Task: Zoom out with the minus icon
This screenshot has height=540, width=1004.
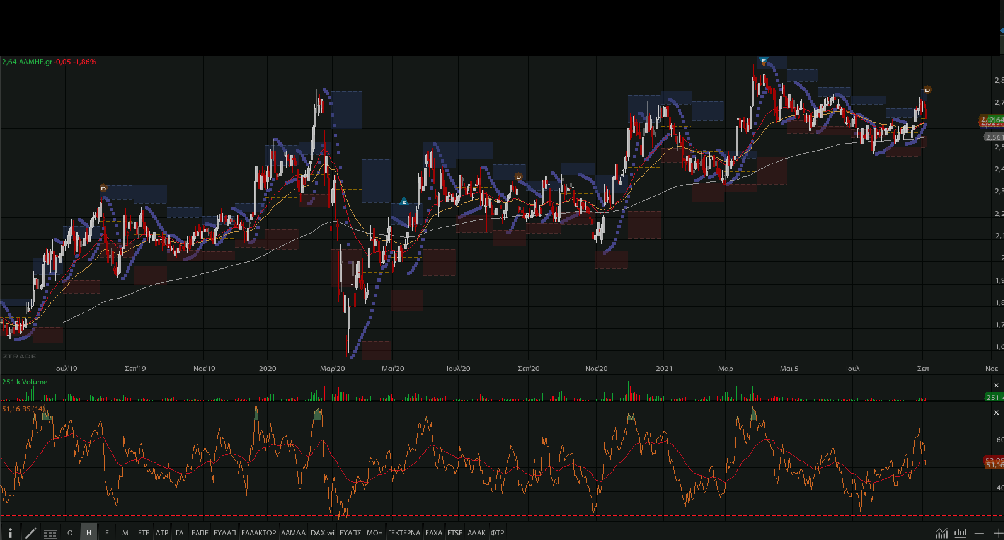Action: [980, 532]
